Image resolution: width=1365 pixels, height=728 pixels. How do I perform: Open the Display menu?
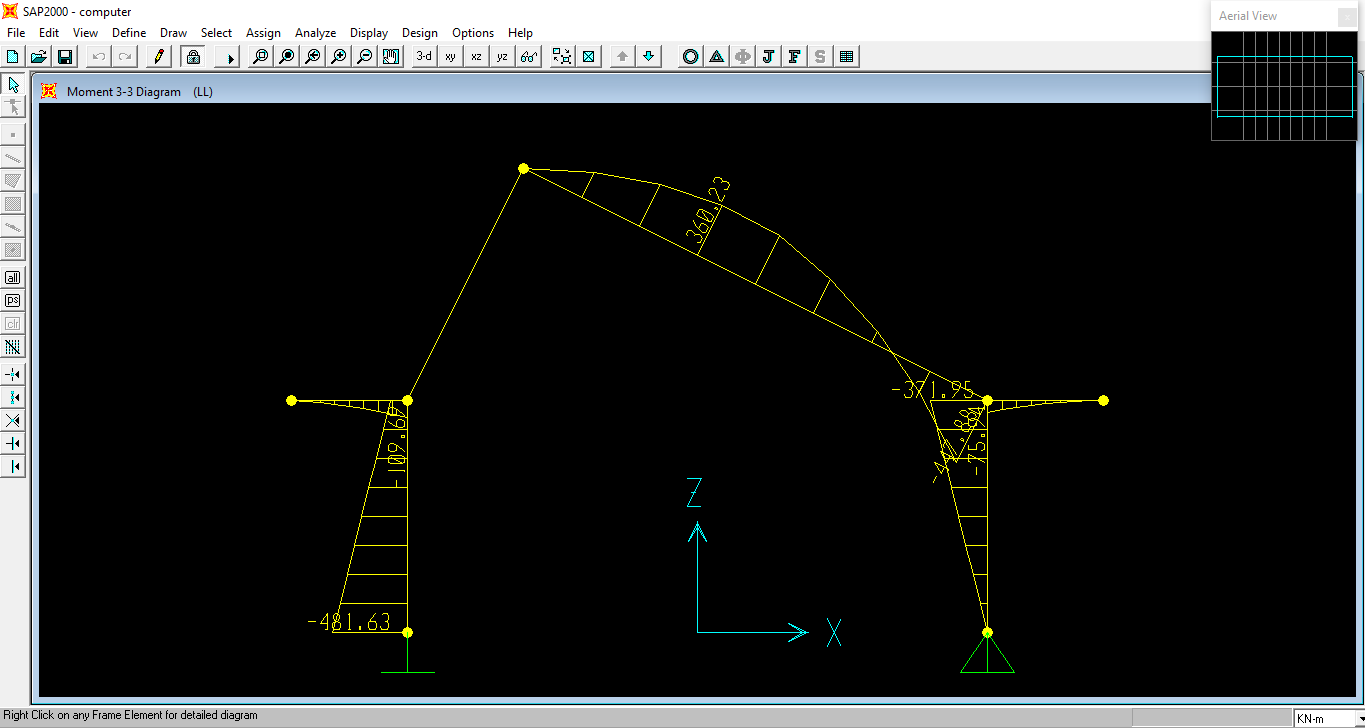pyautogui.click(x=368, y=32)
